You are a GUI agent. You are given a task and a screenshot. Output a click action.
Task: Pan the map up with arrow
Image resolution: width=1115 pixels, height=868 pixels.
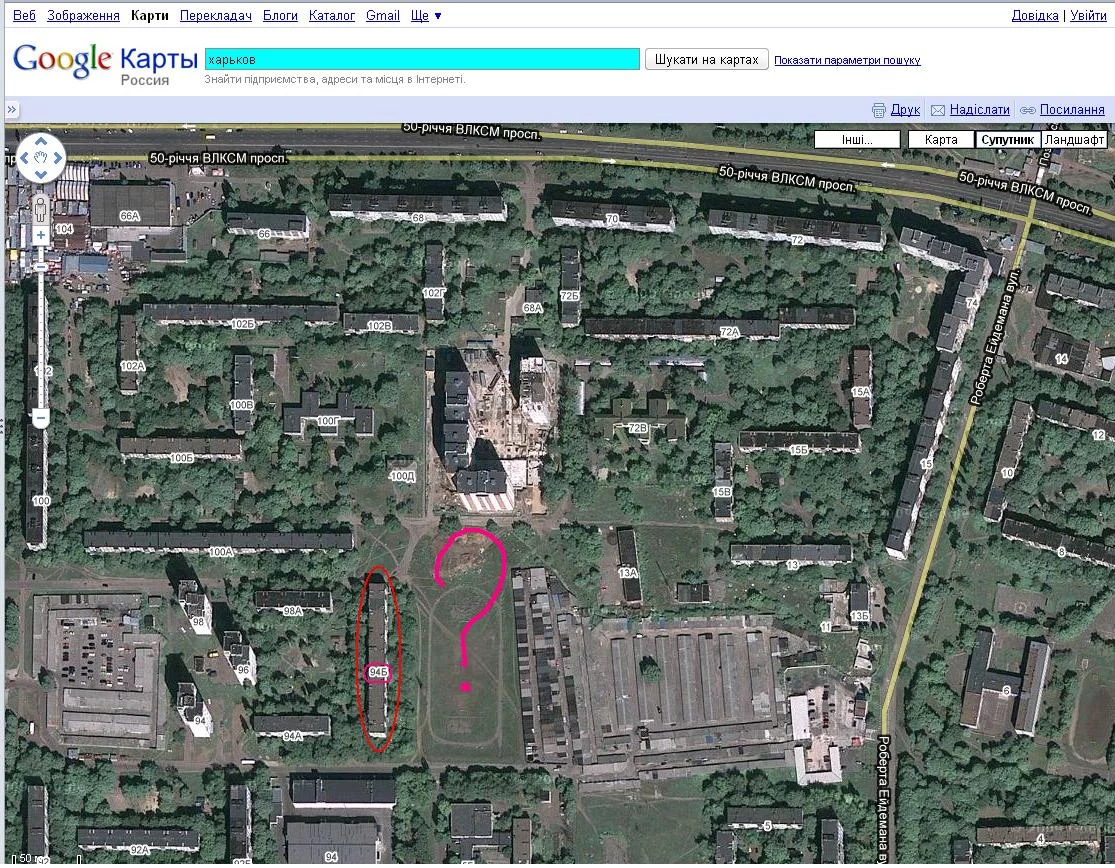(41, 141)
